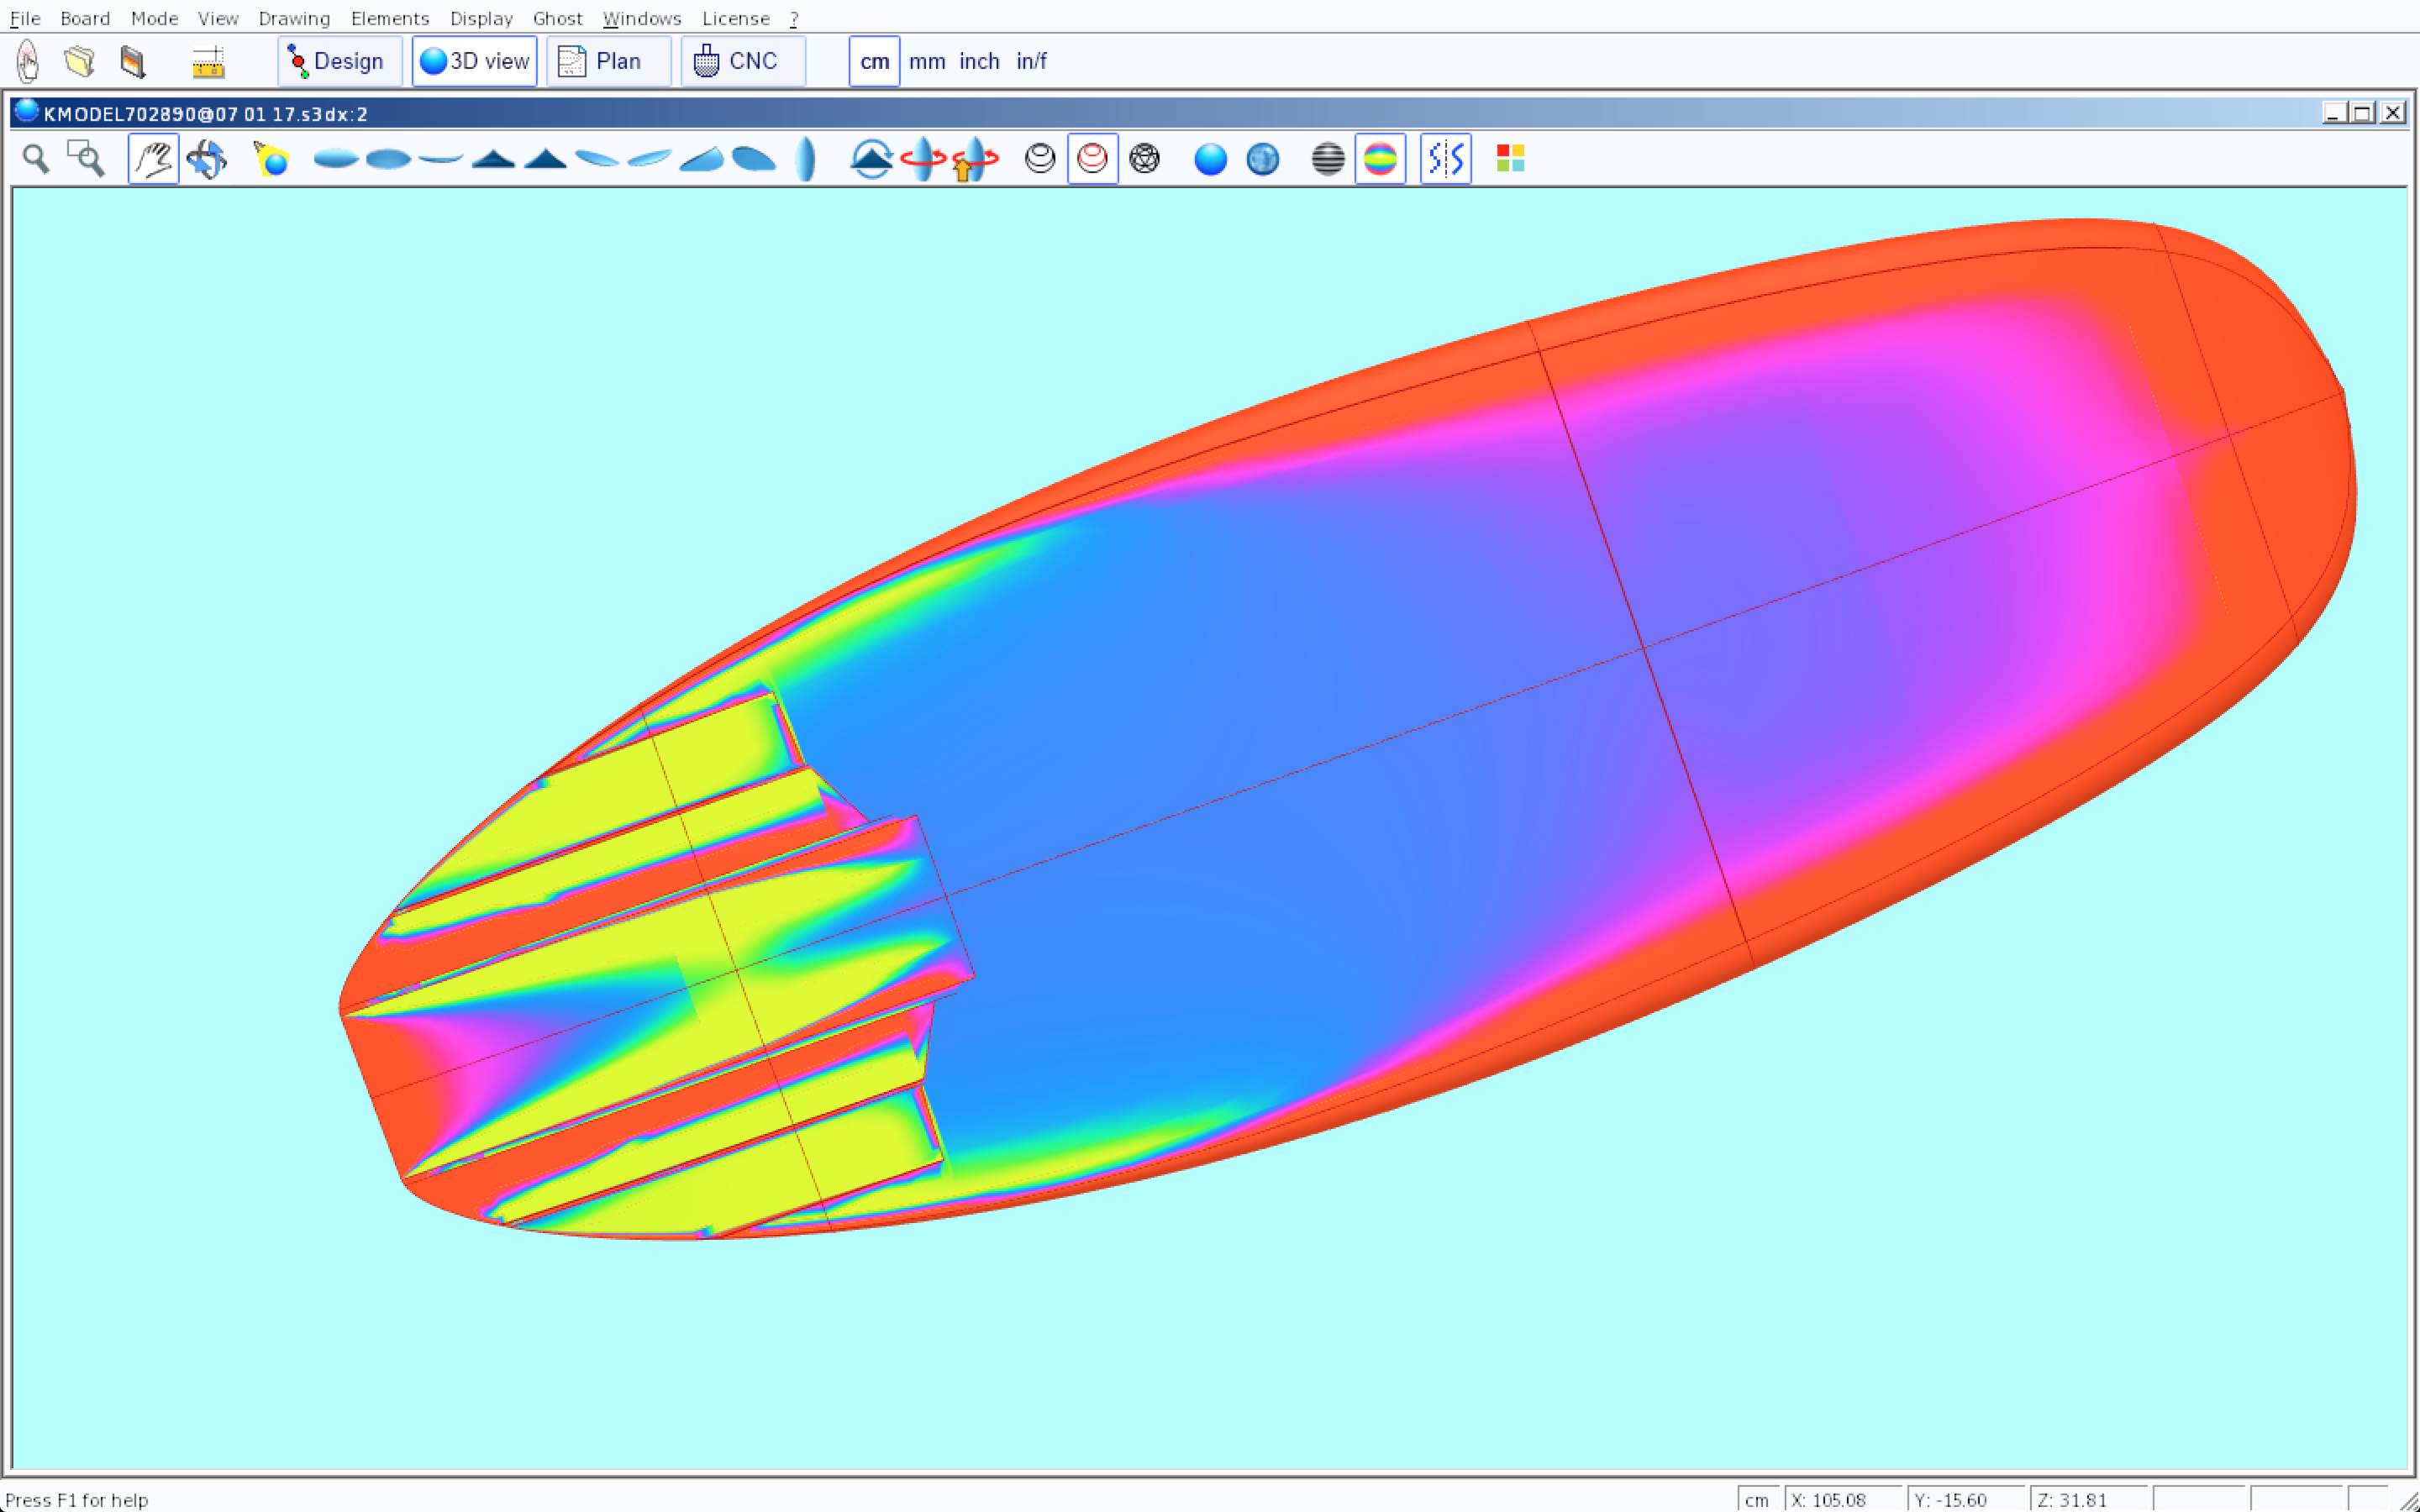Click the light source position icon
2420x1512 pixels.
pyautogui.click(x=271, y=159)
